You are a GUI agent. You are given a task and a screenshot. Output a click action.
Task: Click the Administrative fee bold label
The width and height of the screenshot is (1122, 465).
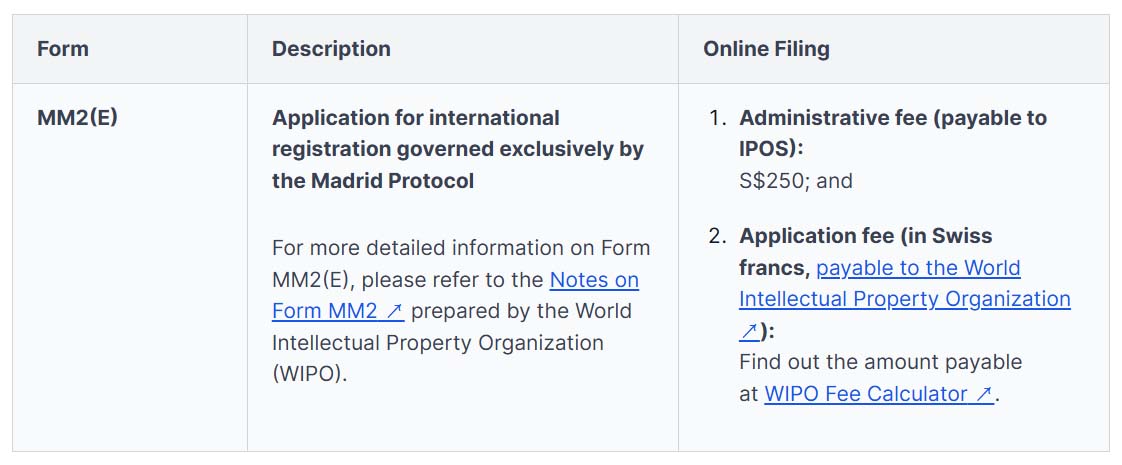tap(892, 118)
